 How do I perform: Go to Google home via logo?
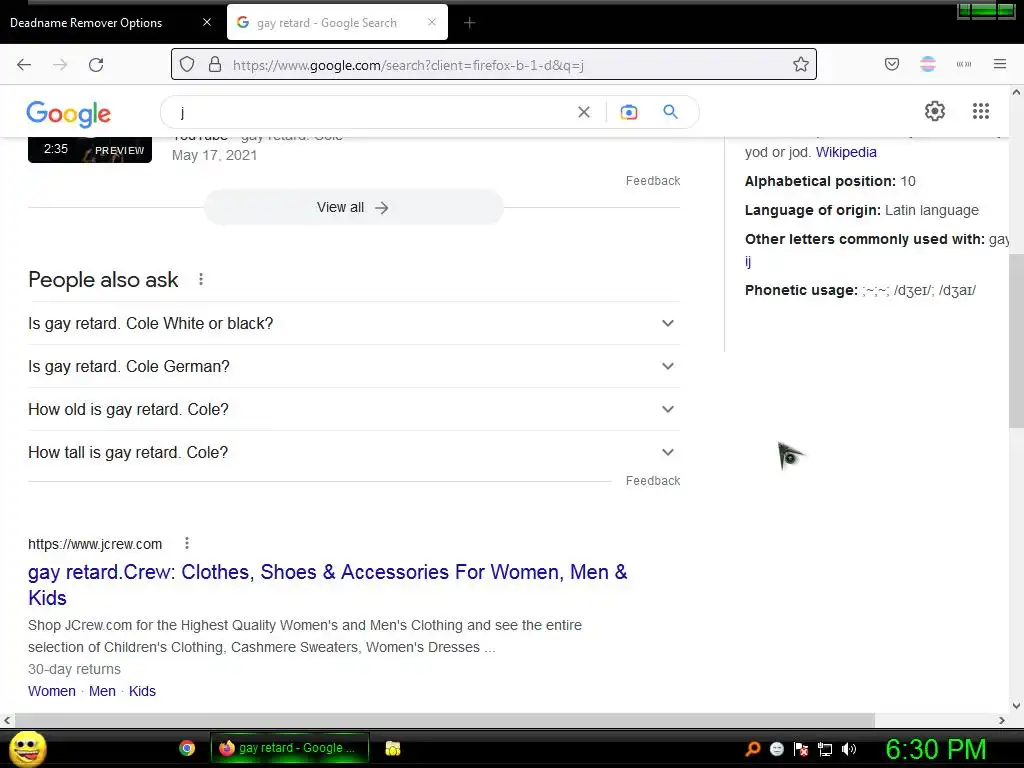click(x=69, y=114)
